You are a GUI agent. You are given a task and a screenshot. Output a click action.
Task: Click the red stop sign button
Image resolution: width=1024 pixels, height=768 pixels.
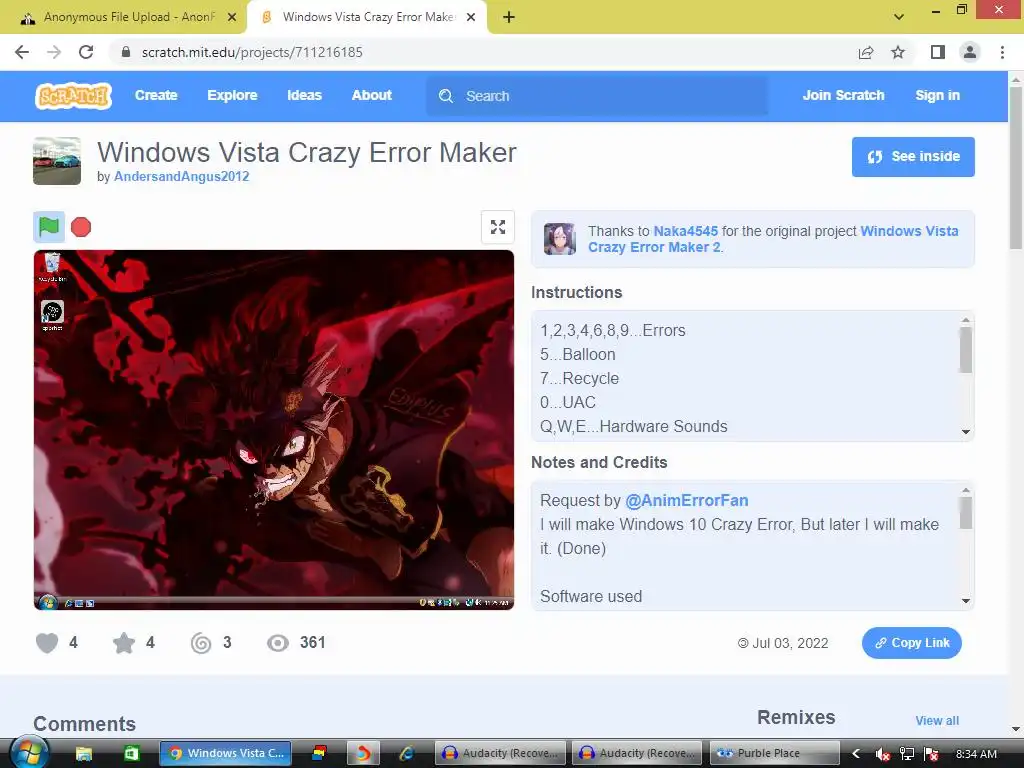click(81, 227)
